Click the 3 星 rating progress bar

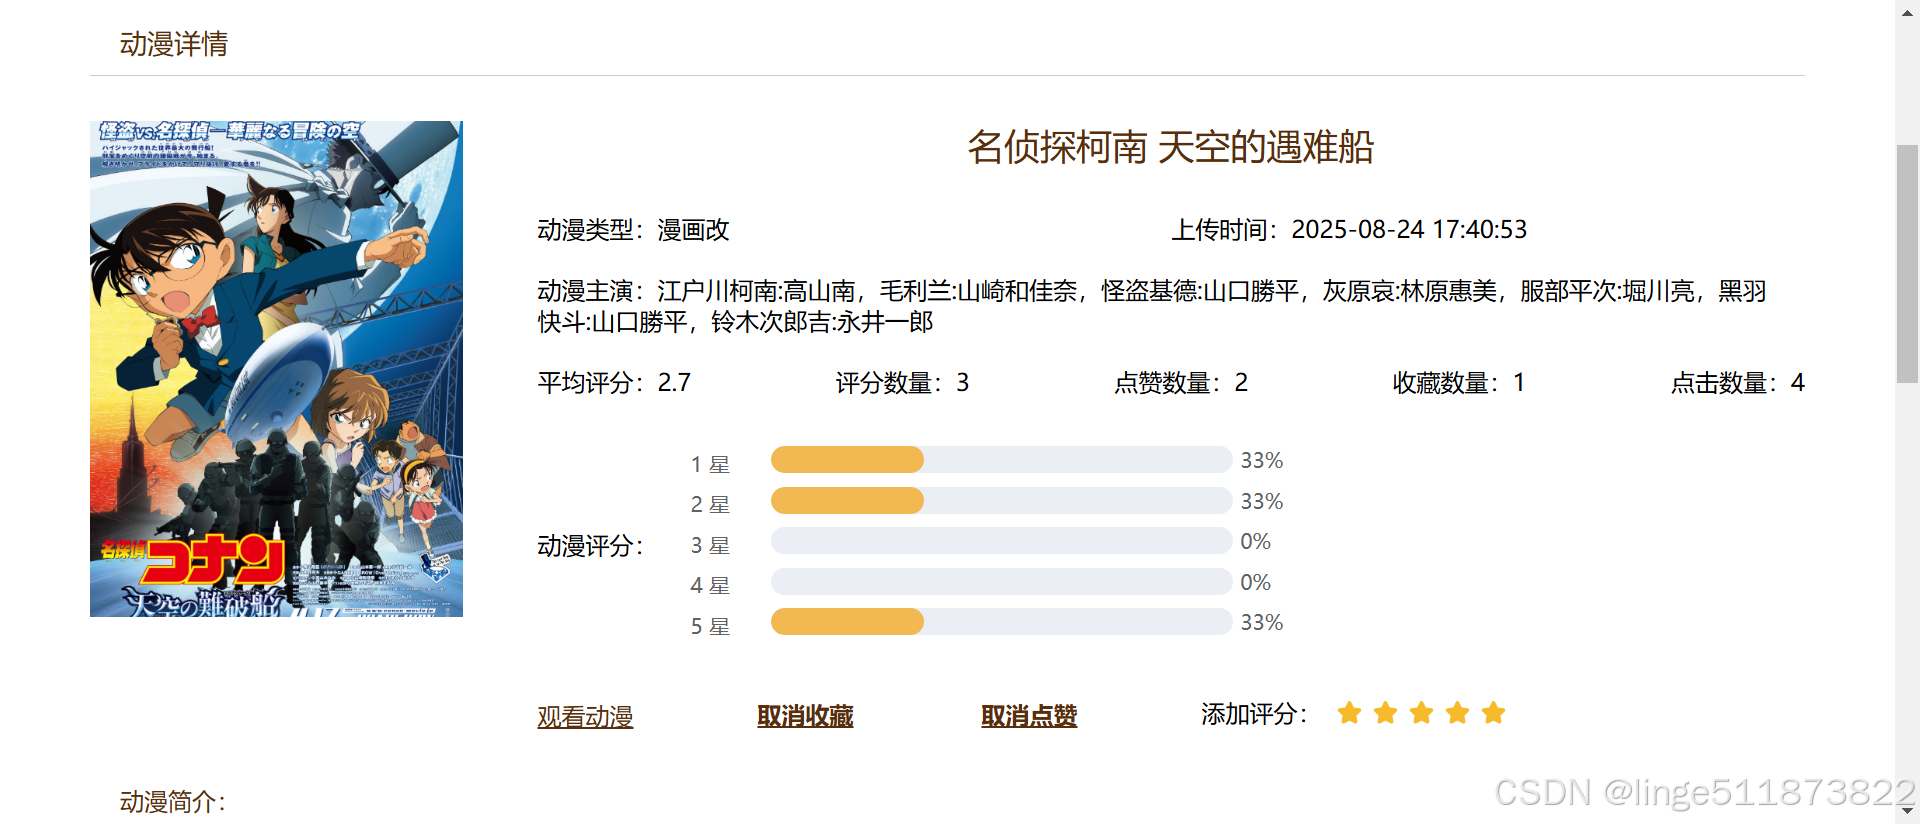click(x=1001, y=541)
